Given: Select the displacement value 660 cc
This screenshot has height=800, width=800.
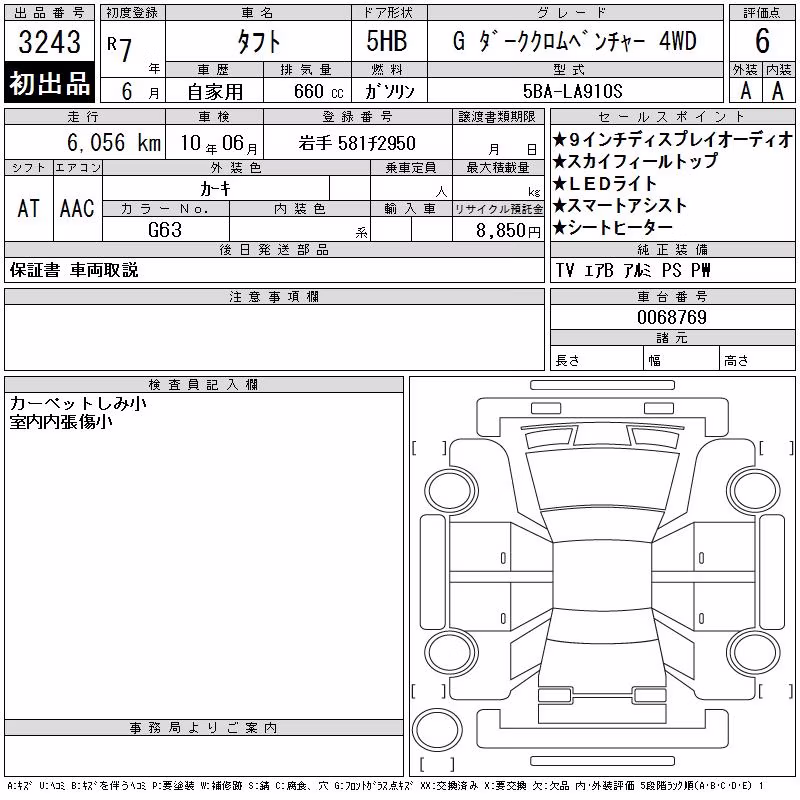Looking at the screenshot, I should tap(318, 92).
